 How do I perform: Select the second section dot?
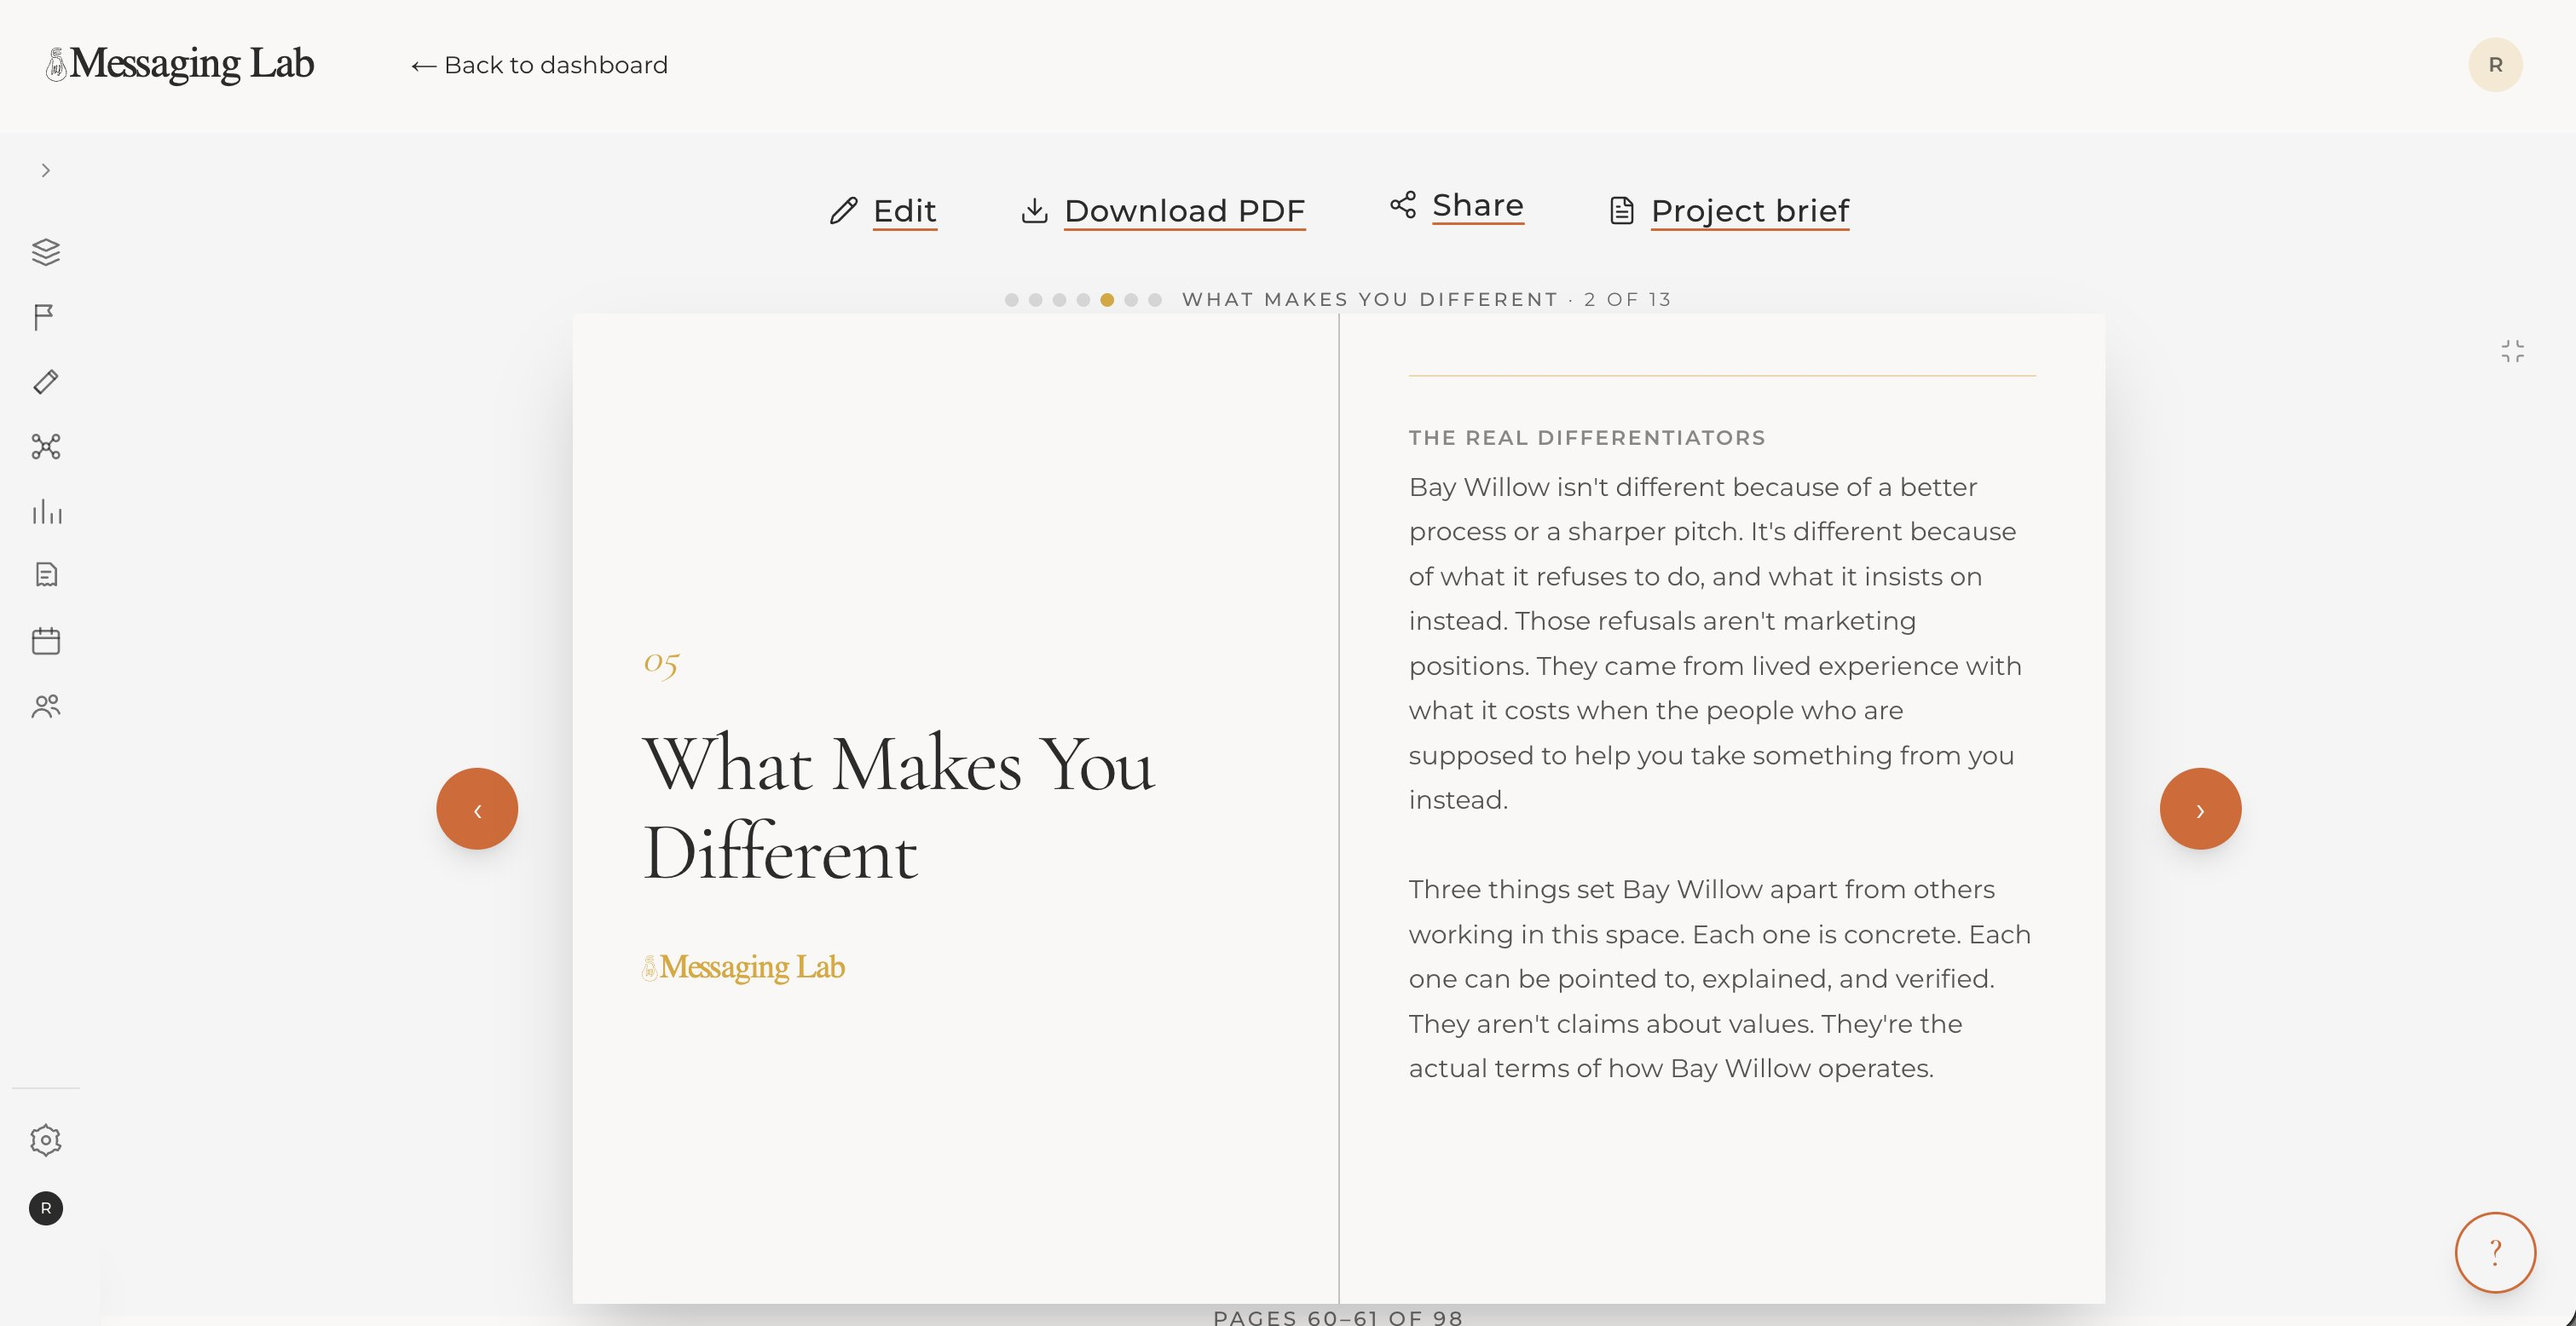click(1035, 300)
